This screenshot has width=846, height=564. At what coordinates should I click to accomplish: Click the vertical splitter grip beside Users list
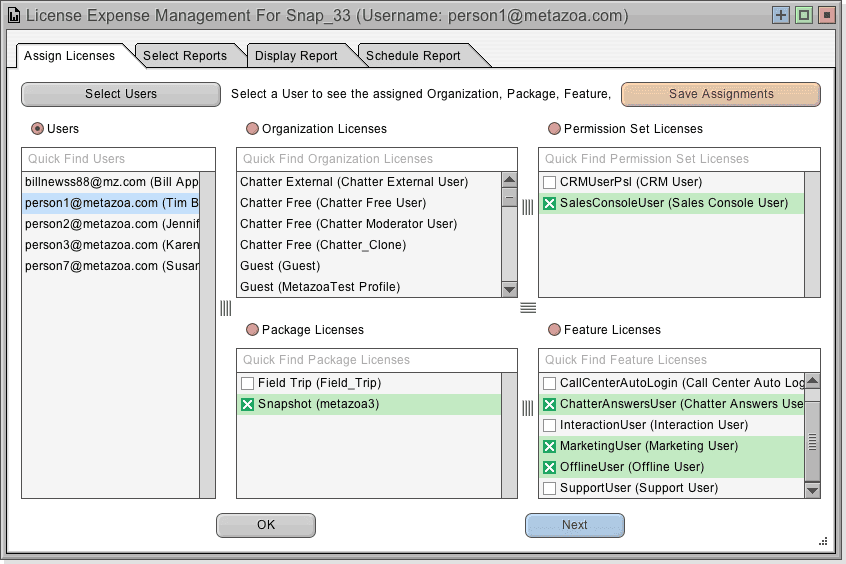pos(226,308)
